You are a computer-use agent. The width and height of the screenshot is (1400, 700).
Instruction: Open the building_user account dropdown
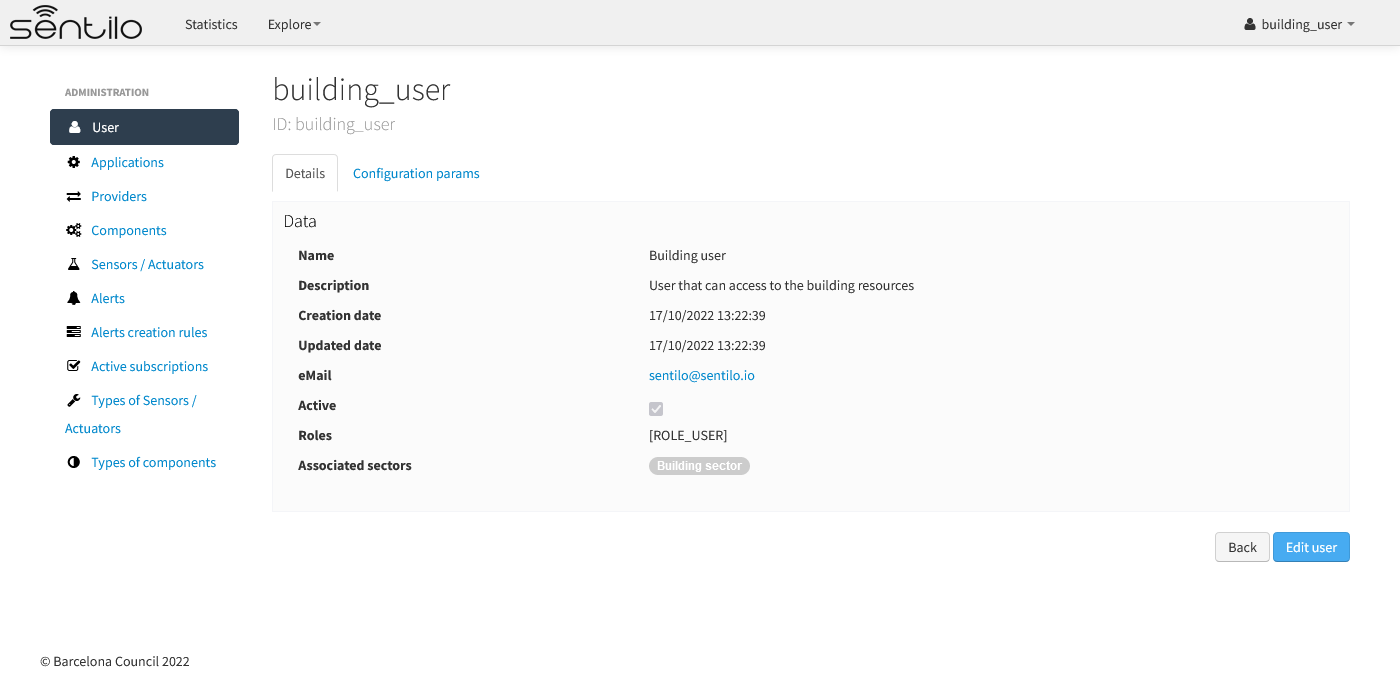pos(1299,24)
